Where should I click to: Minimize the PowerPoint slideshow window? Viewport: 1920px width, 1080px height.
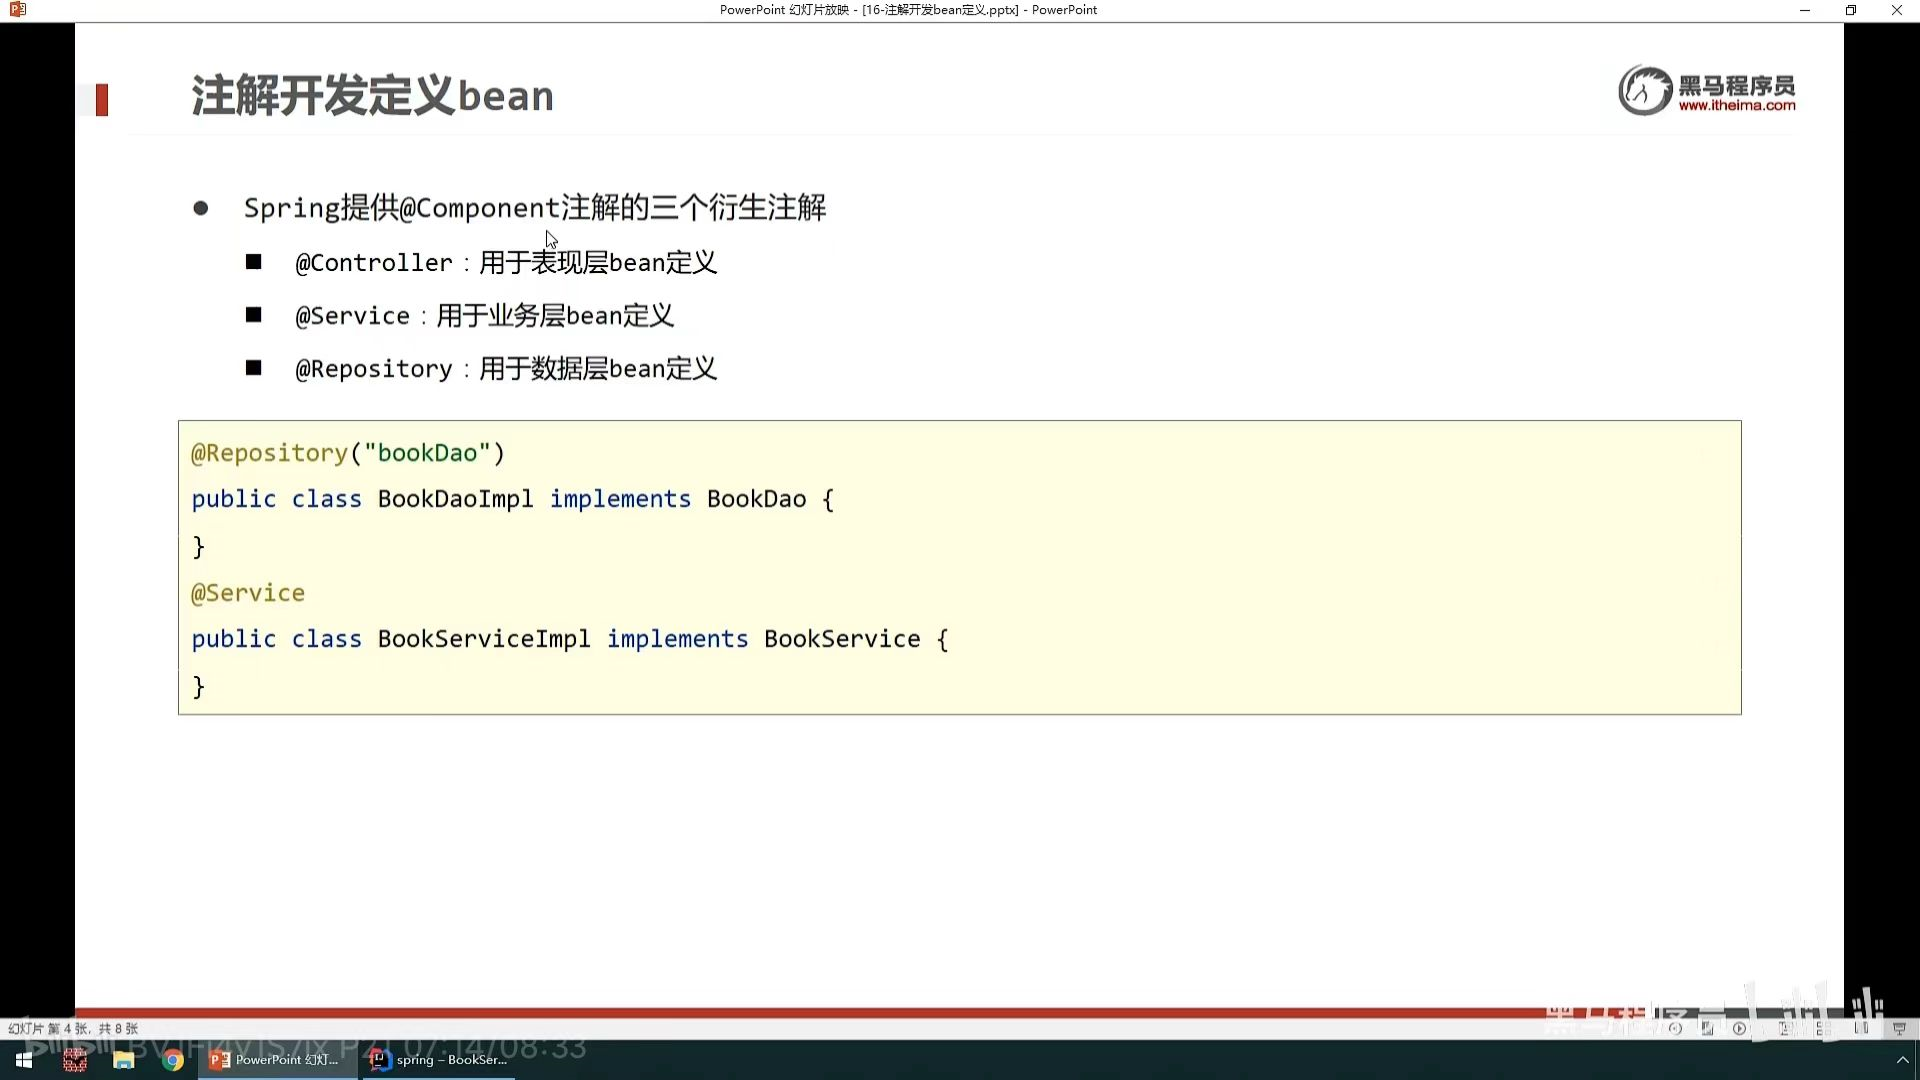tap(1804, 10)
